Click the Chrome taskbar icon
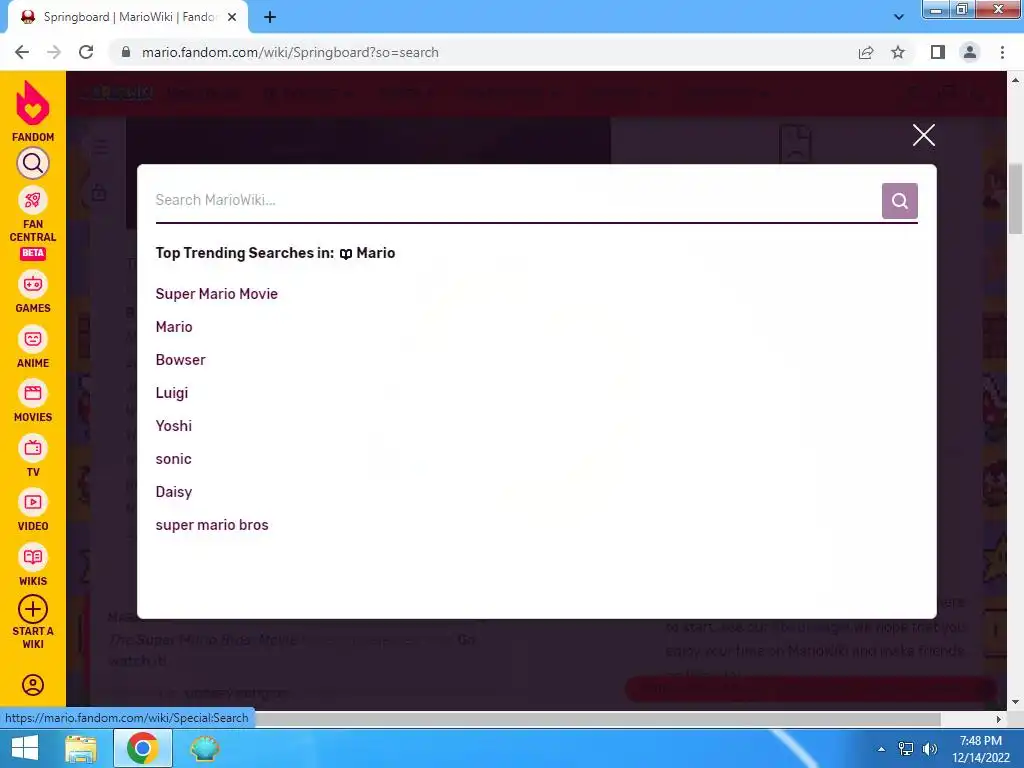1024x768 pixels. [x=142, y=748]
